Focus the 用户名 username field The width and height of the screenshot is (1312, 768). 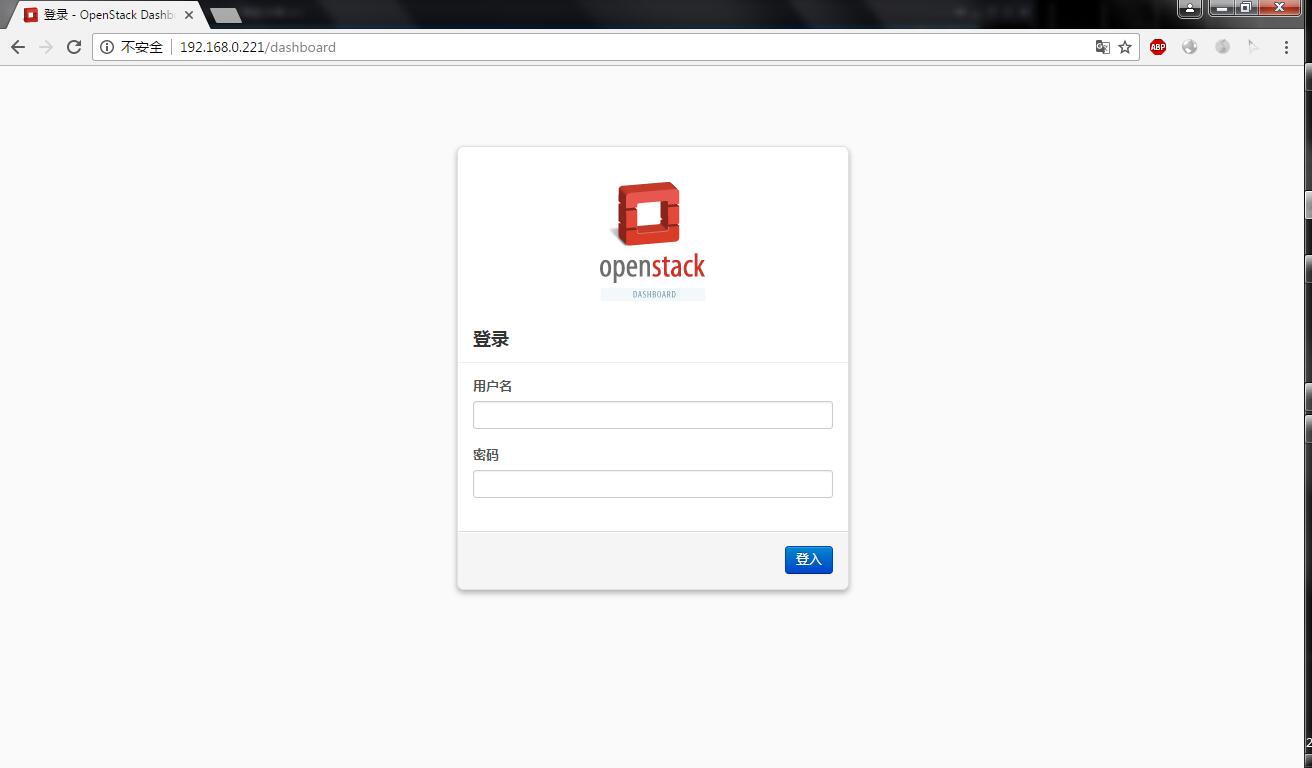[653, 415]
